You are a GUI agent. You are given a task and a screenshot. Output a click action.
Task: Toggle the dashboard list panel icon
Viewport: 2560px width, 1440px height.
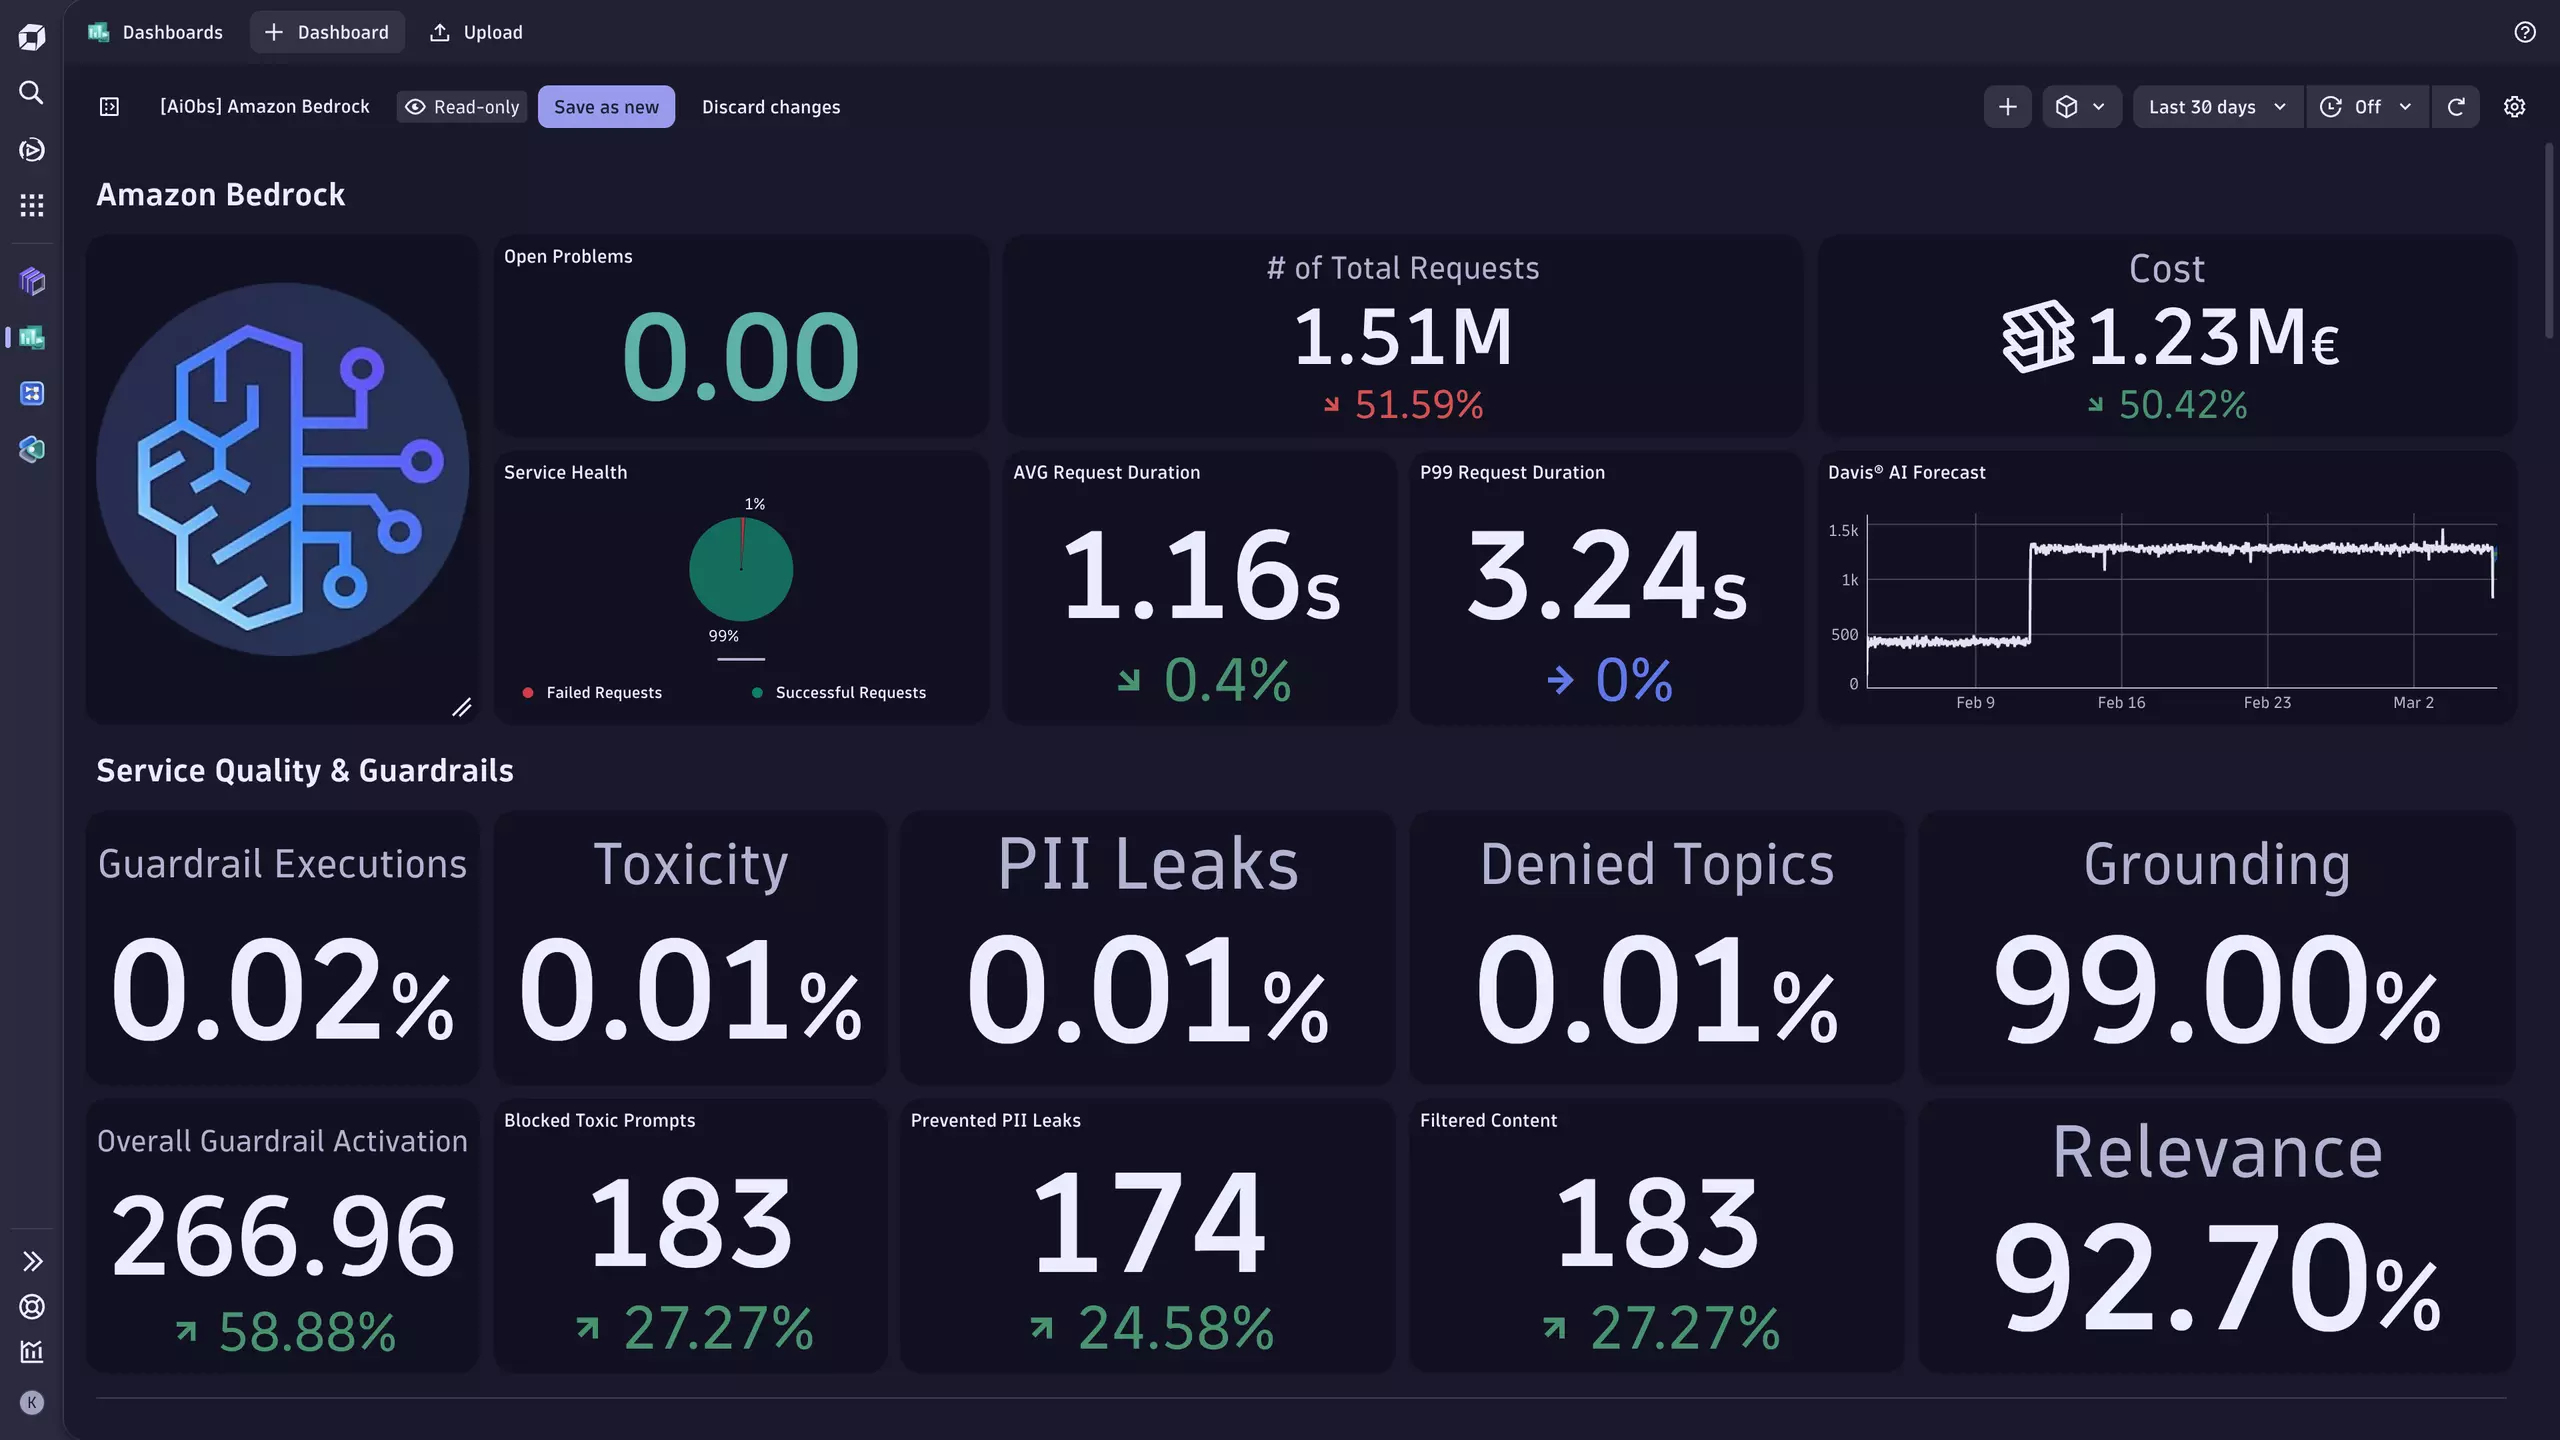click(x=110, y=107)
